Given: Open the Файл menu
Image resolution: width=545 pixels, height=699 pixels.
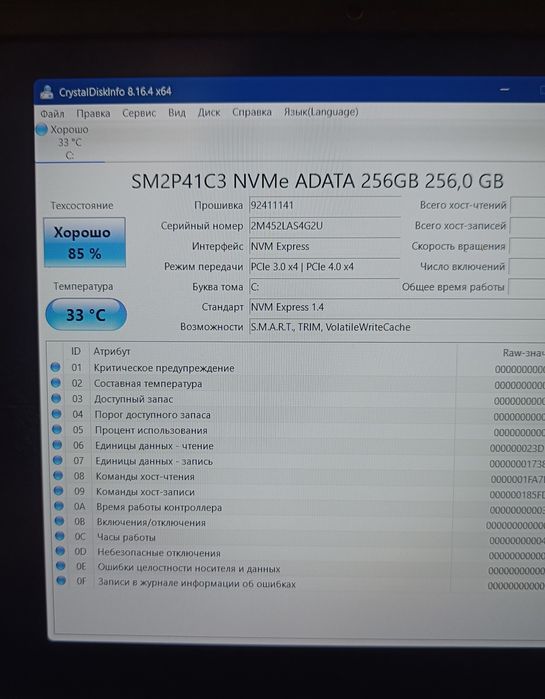Looking at the screenshot, I should click(x=52, y=114).
